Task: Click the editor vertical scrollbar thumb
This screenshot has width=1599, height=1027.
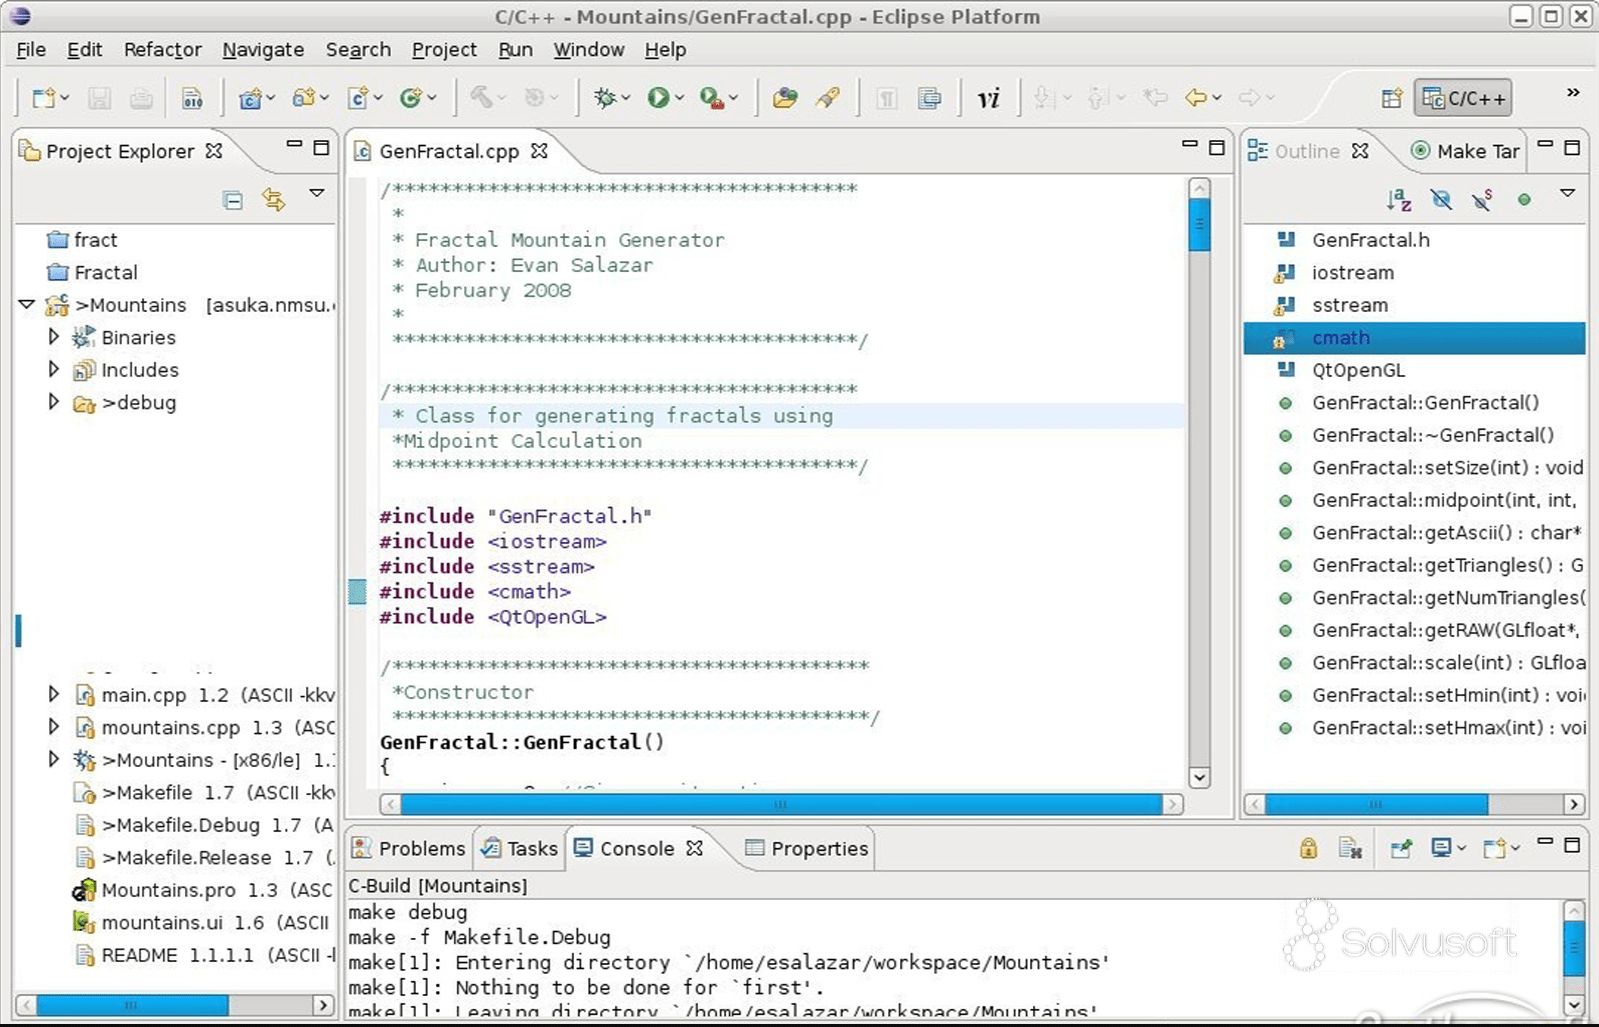Action: (1199, 225)
